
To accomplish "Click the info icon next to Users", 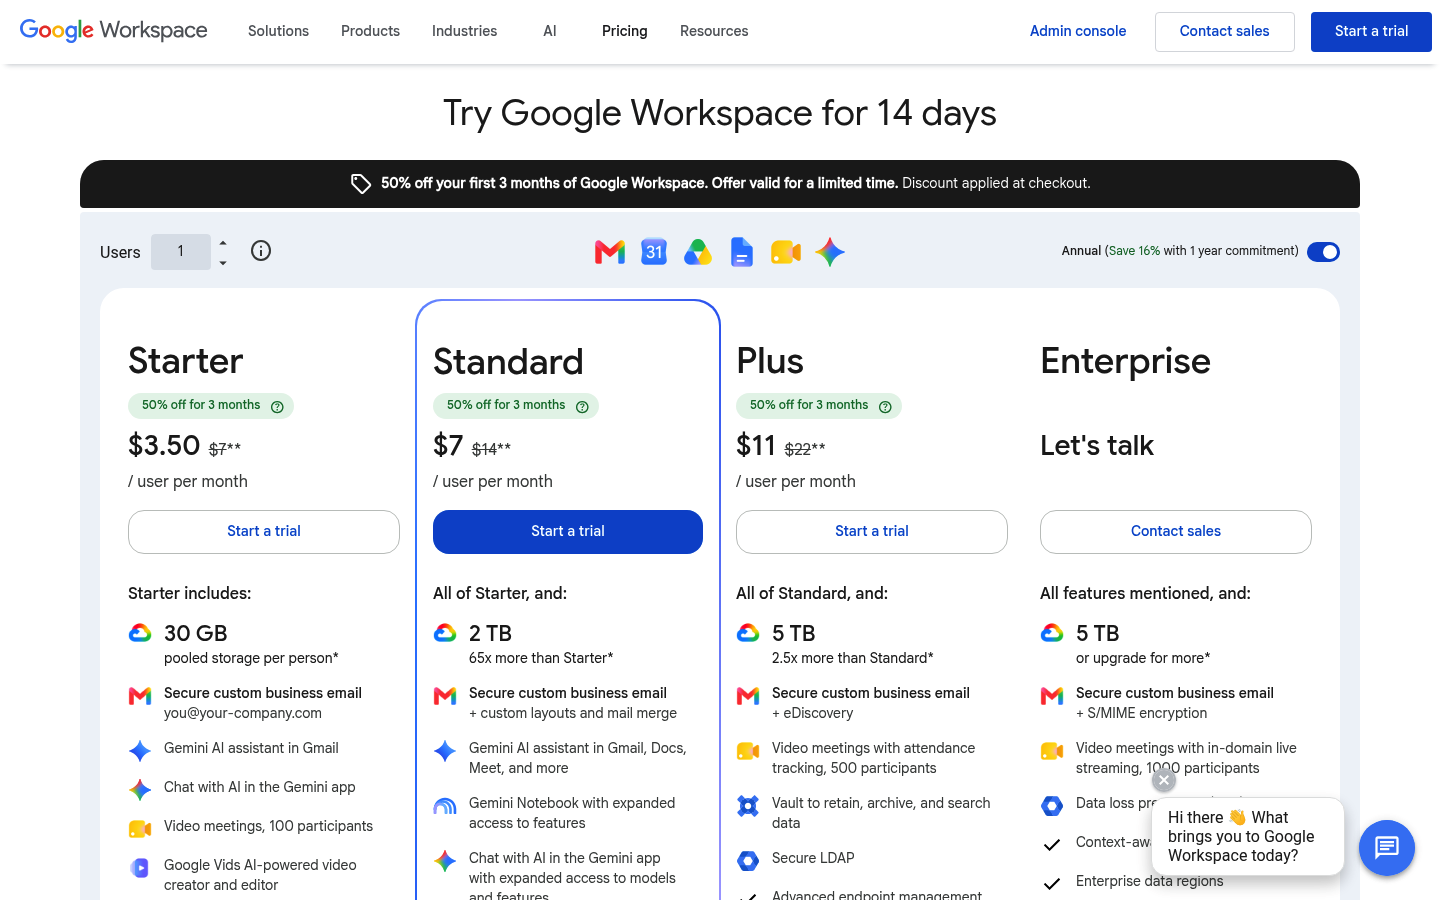I will (261, 251).
